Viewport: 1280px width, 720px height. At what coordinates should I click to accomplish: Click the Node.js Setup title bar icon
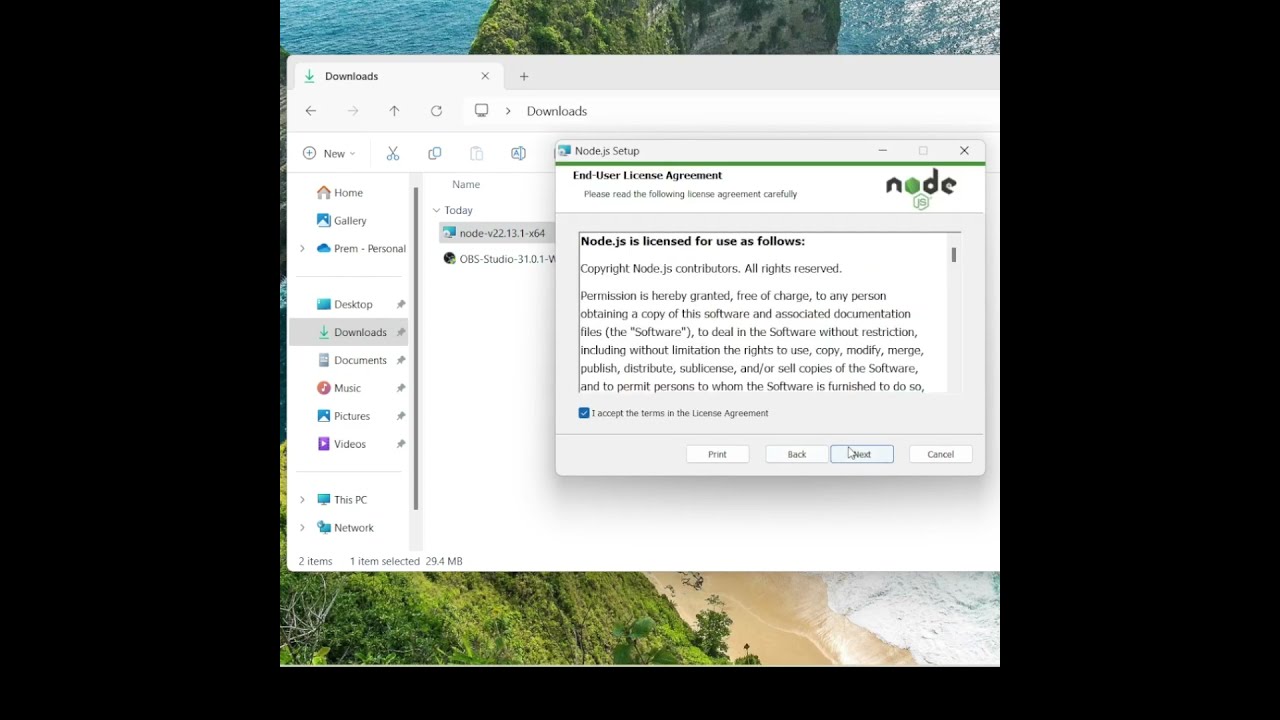click(565, 151)
